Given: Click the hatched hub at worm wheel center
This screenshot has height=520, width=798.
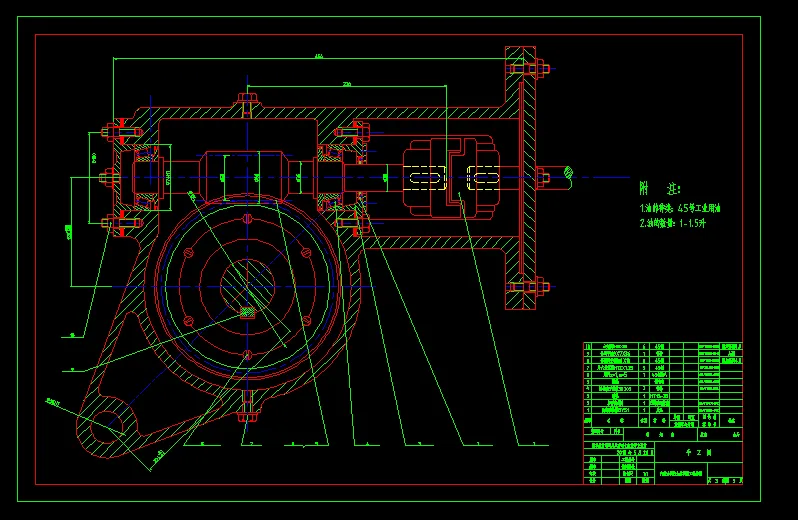Looking at the screenshot, I should (247, 286).
